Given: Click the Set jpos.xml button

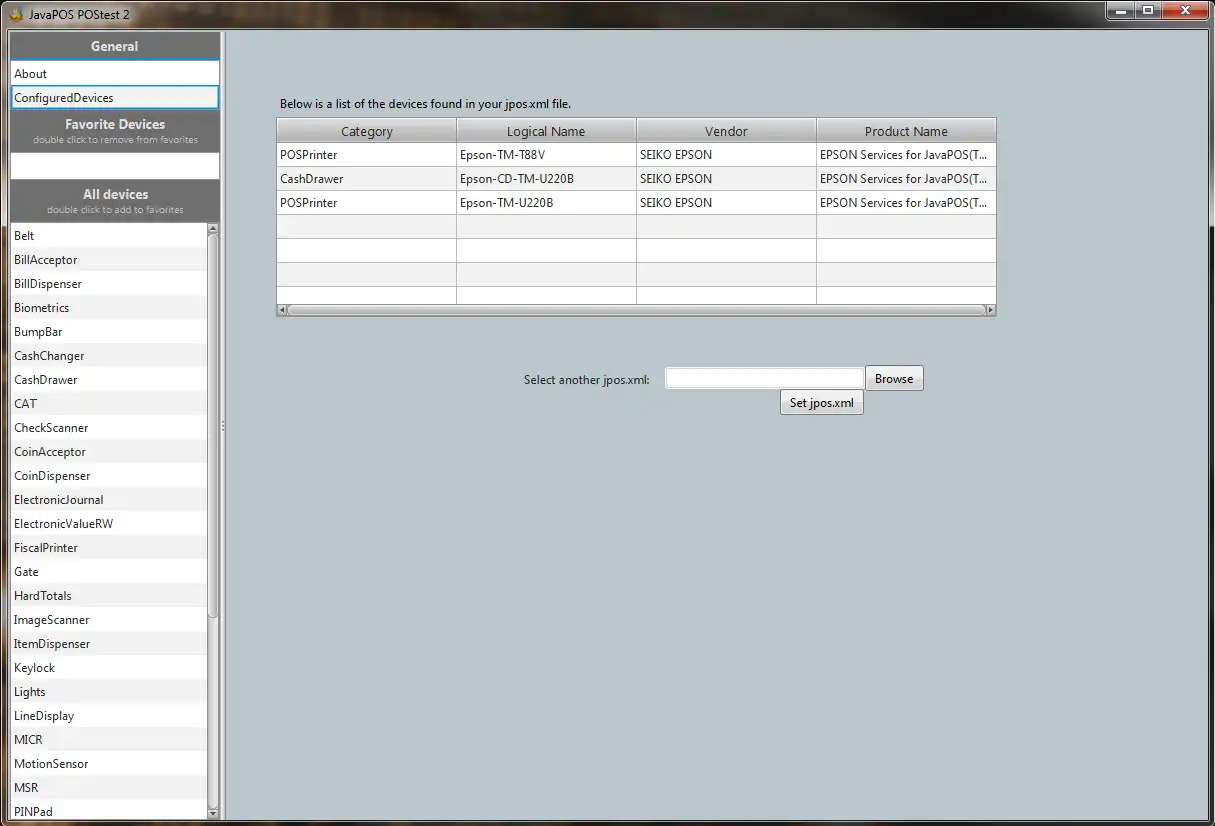Looking at the screenshot, I should click(x=821, y=403).
